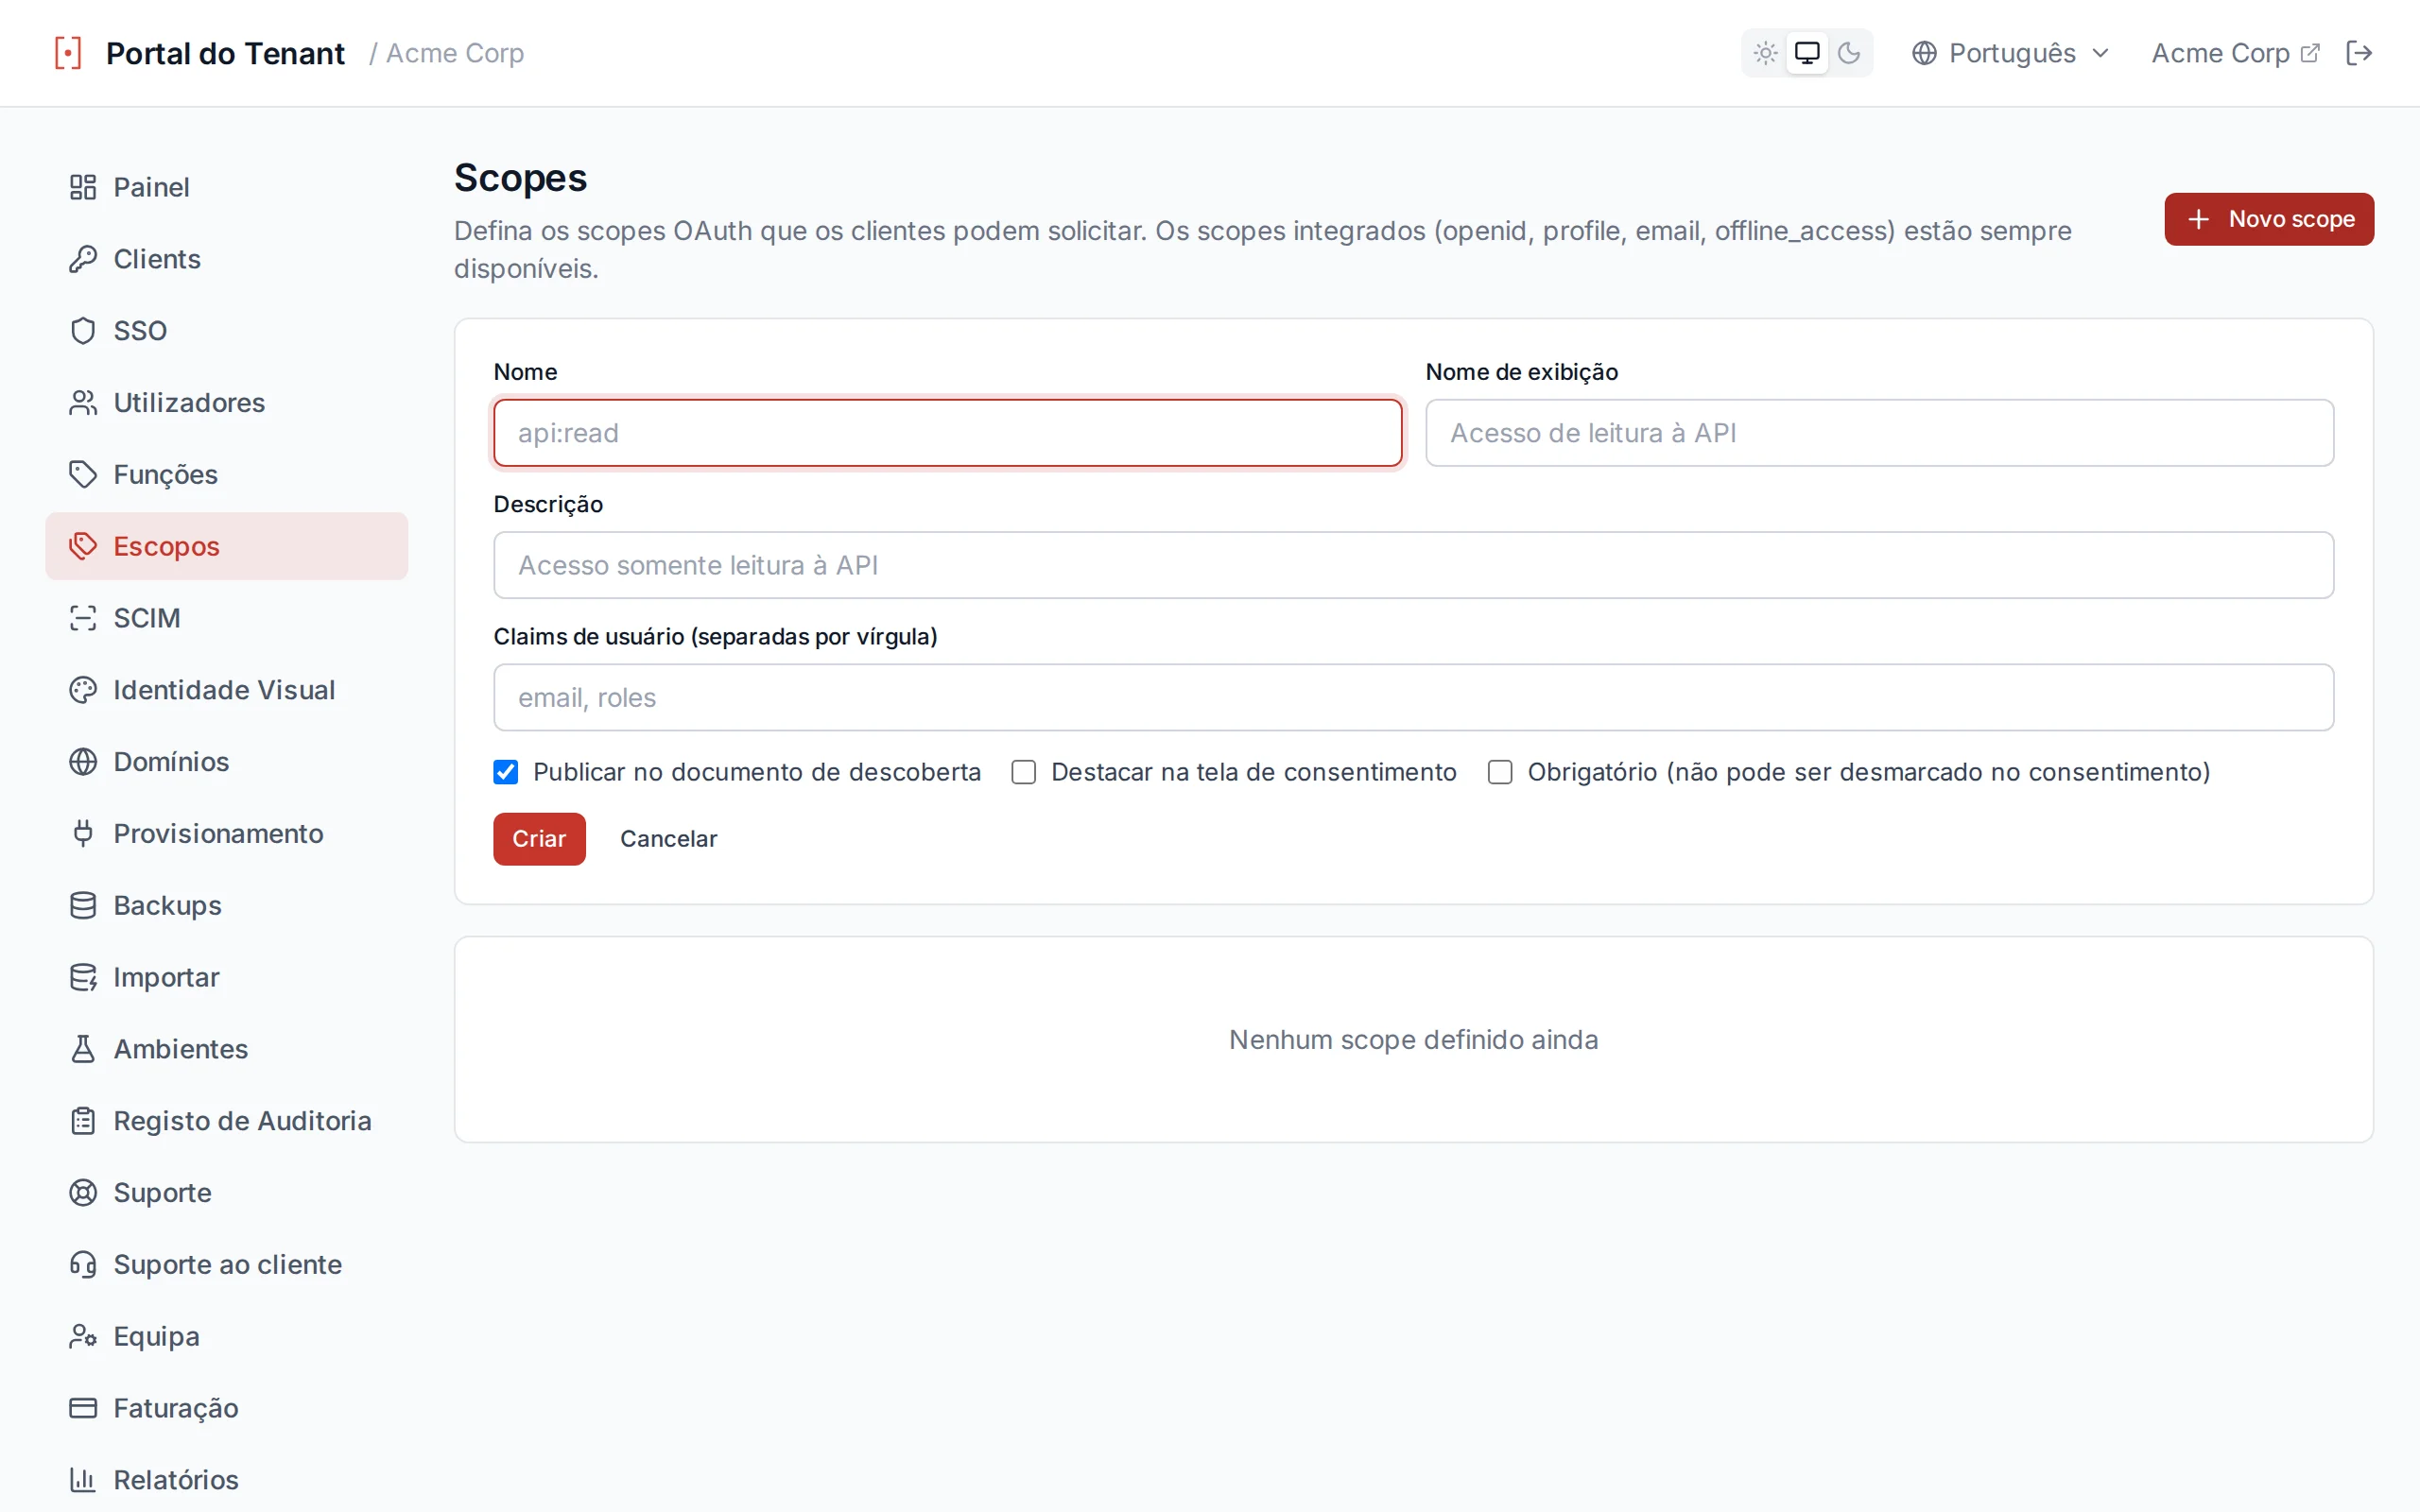Select system theme monitor icon
The height and width of the screenshot is (1512, 2420).
click(x=1807, y=53)
